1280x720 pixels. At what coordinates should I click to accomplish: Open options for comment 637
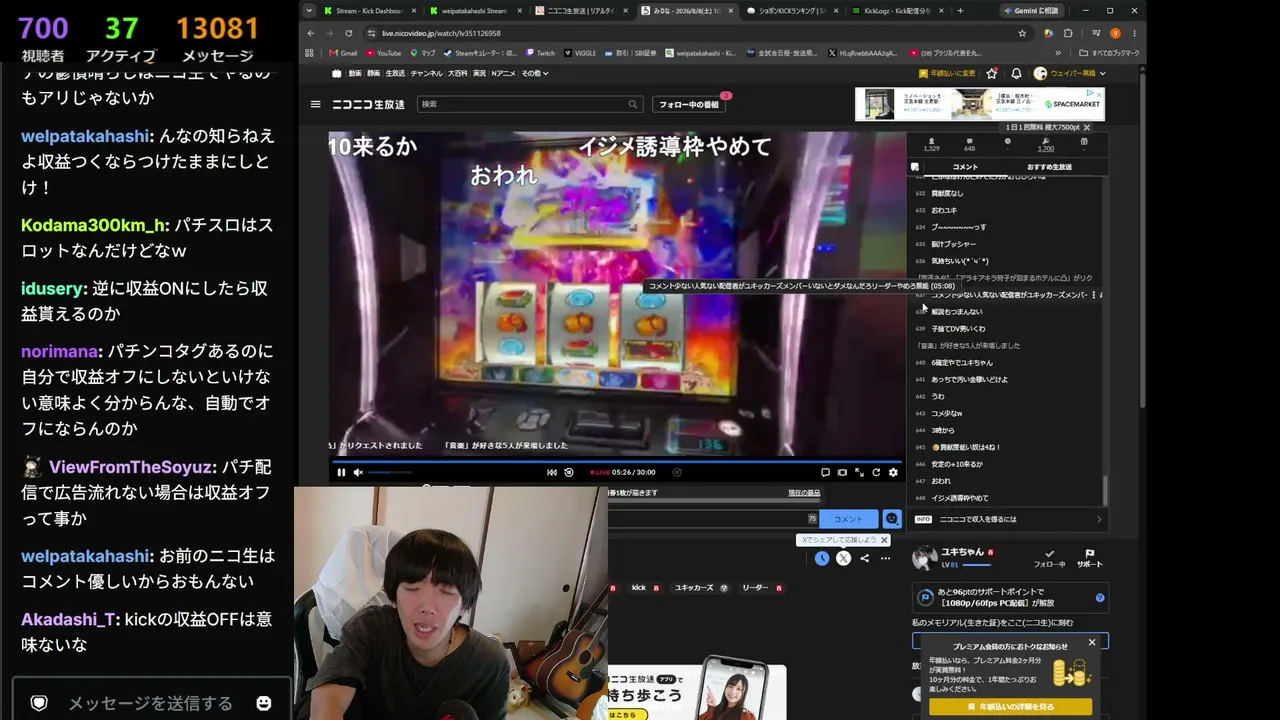(1093, 295)
